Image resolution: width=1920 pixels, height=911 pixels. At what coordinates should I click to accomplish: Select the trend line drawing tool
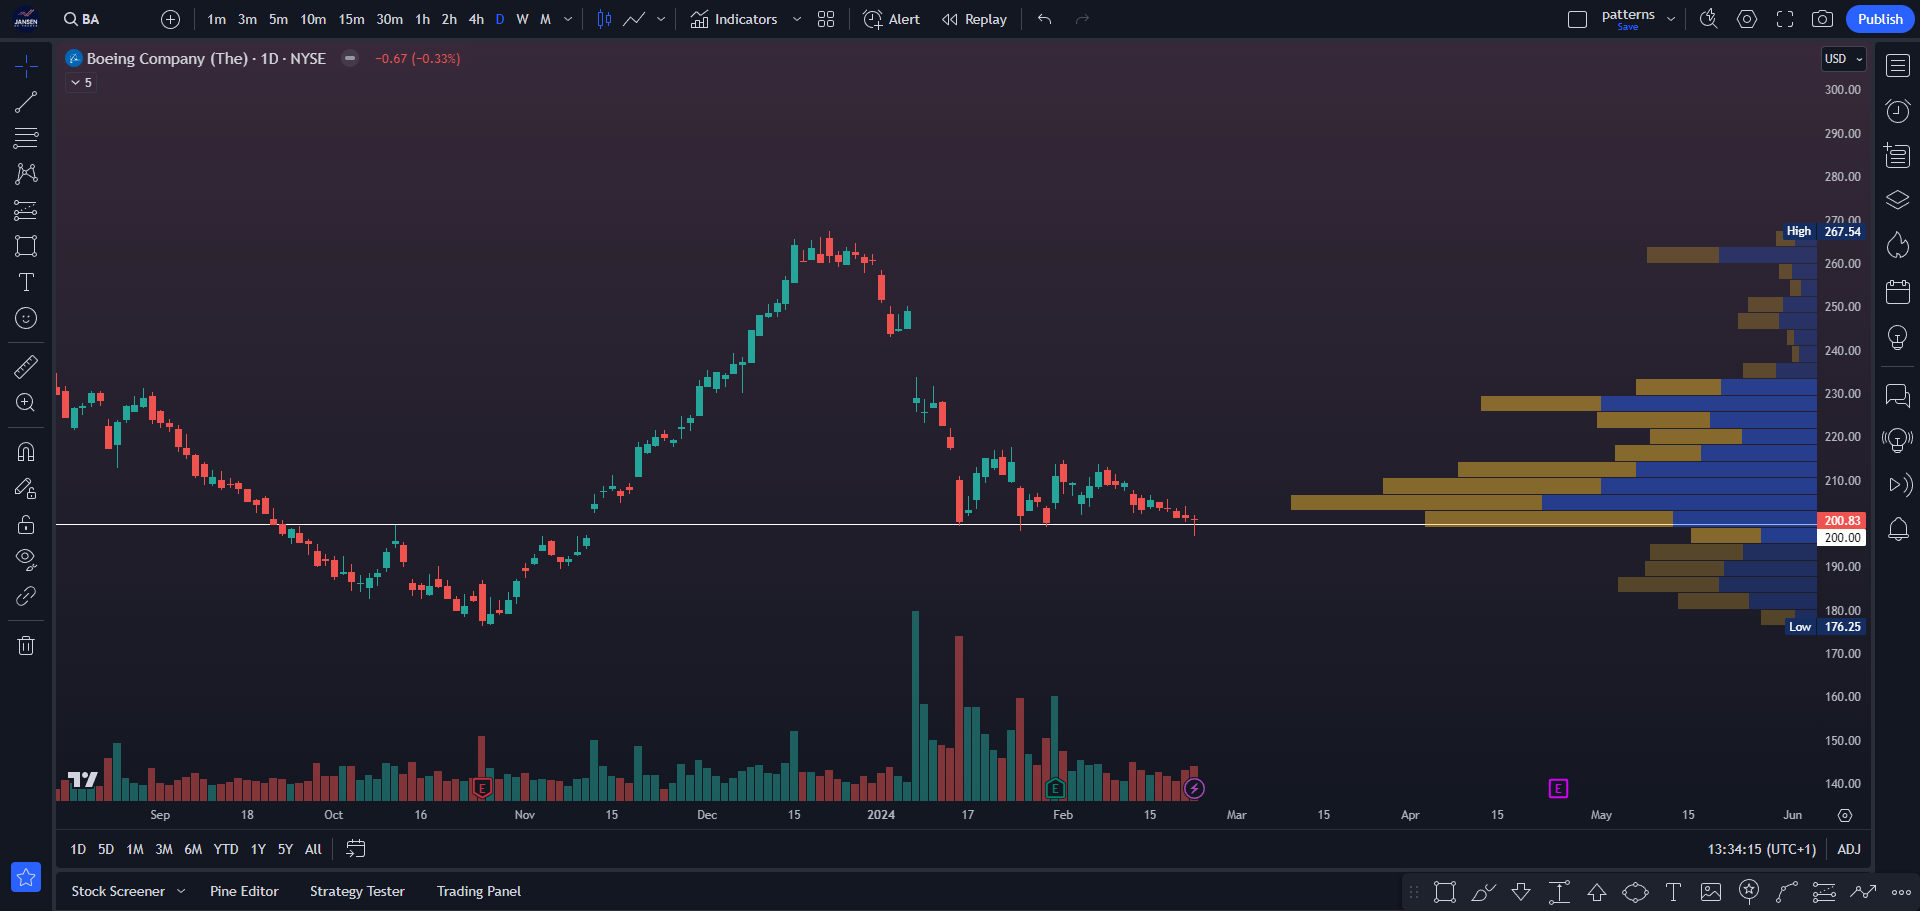pyautogui.click(x=26, y=102)
